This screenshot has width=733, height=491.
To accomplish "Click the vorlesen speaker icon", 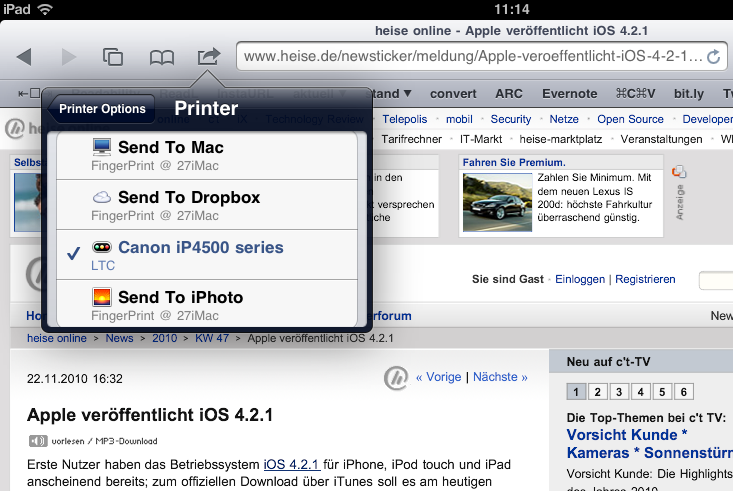I will 38,440.
